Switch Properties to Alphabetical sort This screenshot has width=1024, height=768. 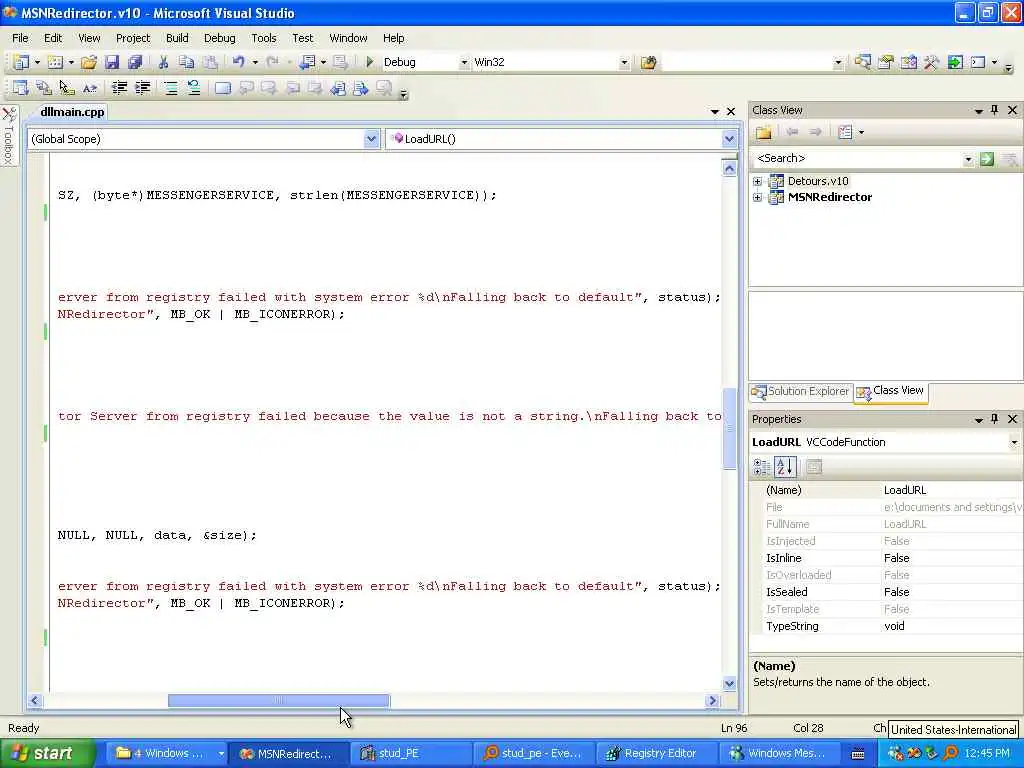[785, 466]
